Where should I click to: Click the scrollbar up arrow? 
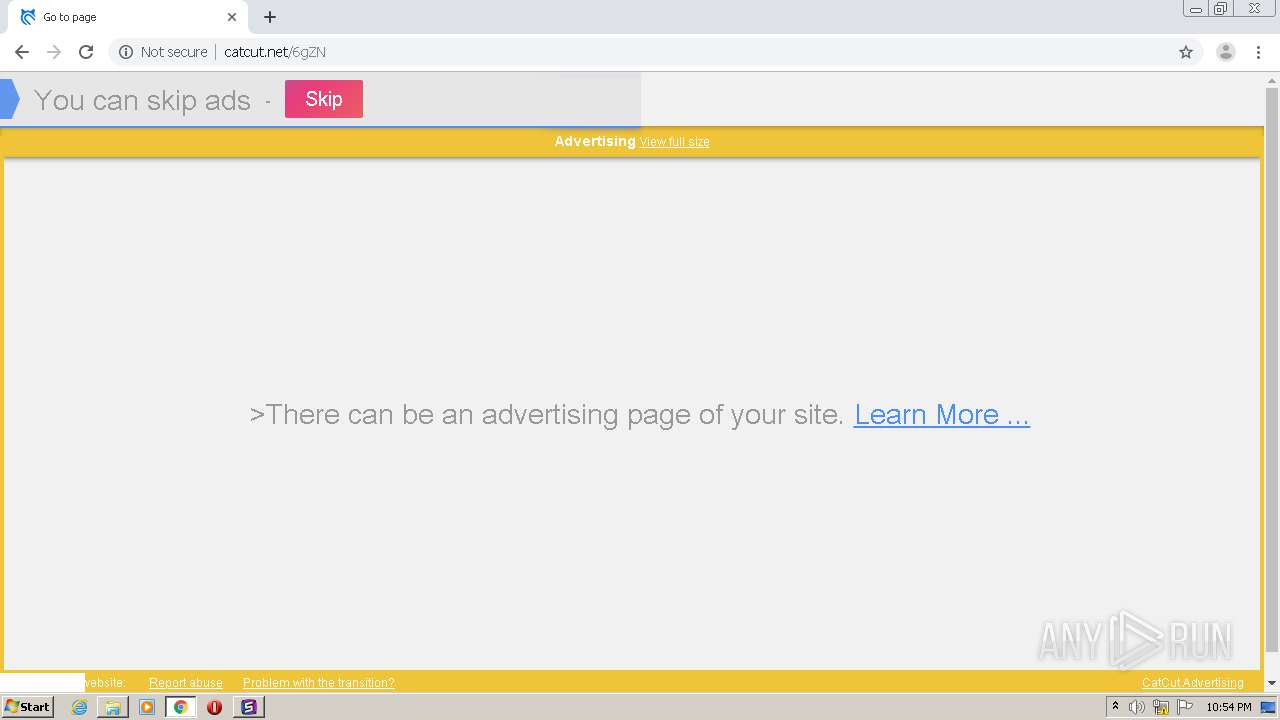coord(1272,79)
